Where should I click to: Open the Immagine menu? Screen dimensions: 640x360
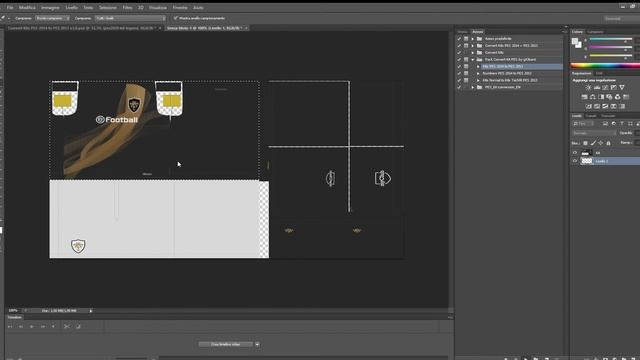point(50,7)
